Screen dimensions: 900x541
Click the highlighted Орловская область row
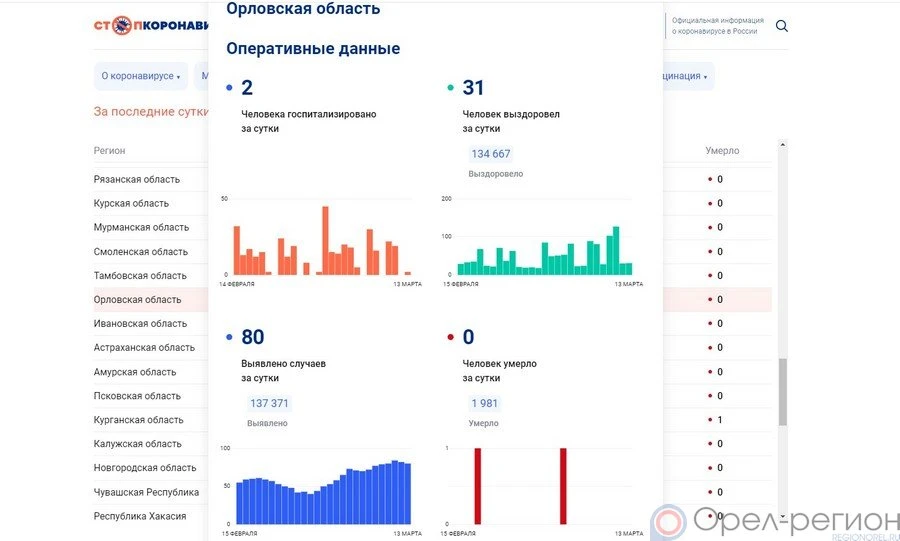click(x=137, y=300)
